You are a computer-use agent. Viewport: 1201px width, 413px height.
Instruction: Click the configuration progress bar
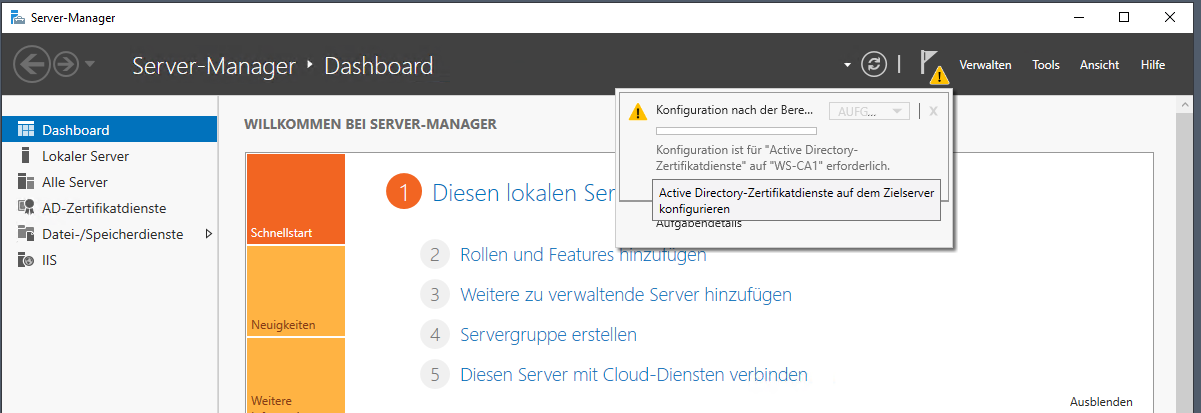[x=736, y=131]
